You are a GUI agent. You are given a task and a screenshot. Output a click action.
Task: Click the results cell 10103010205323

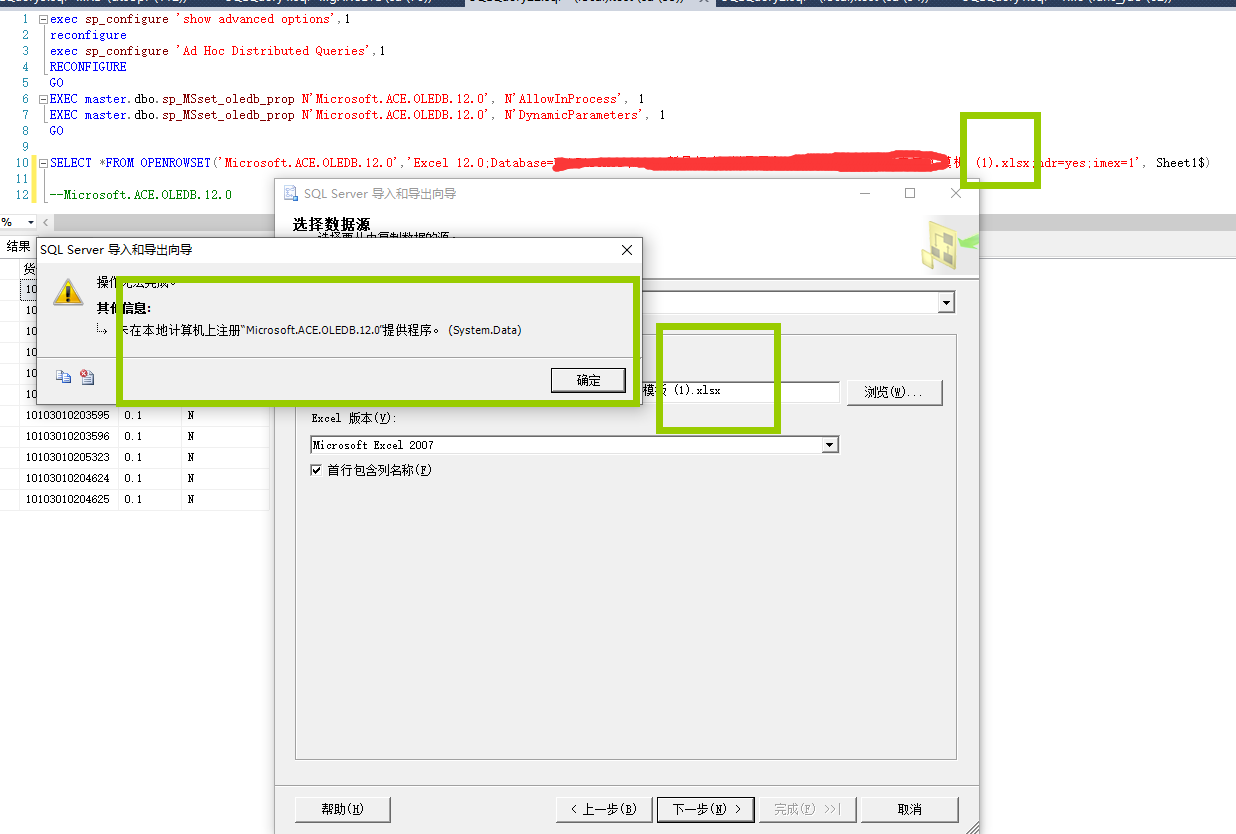click(68, 457)
